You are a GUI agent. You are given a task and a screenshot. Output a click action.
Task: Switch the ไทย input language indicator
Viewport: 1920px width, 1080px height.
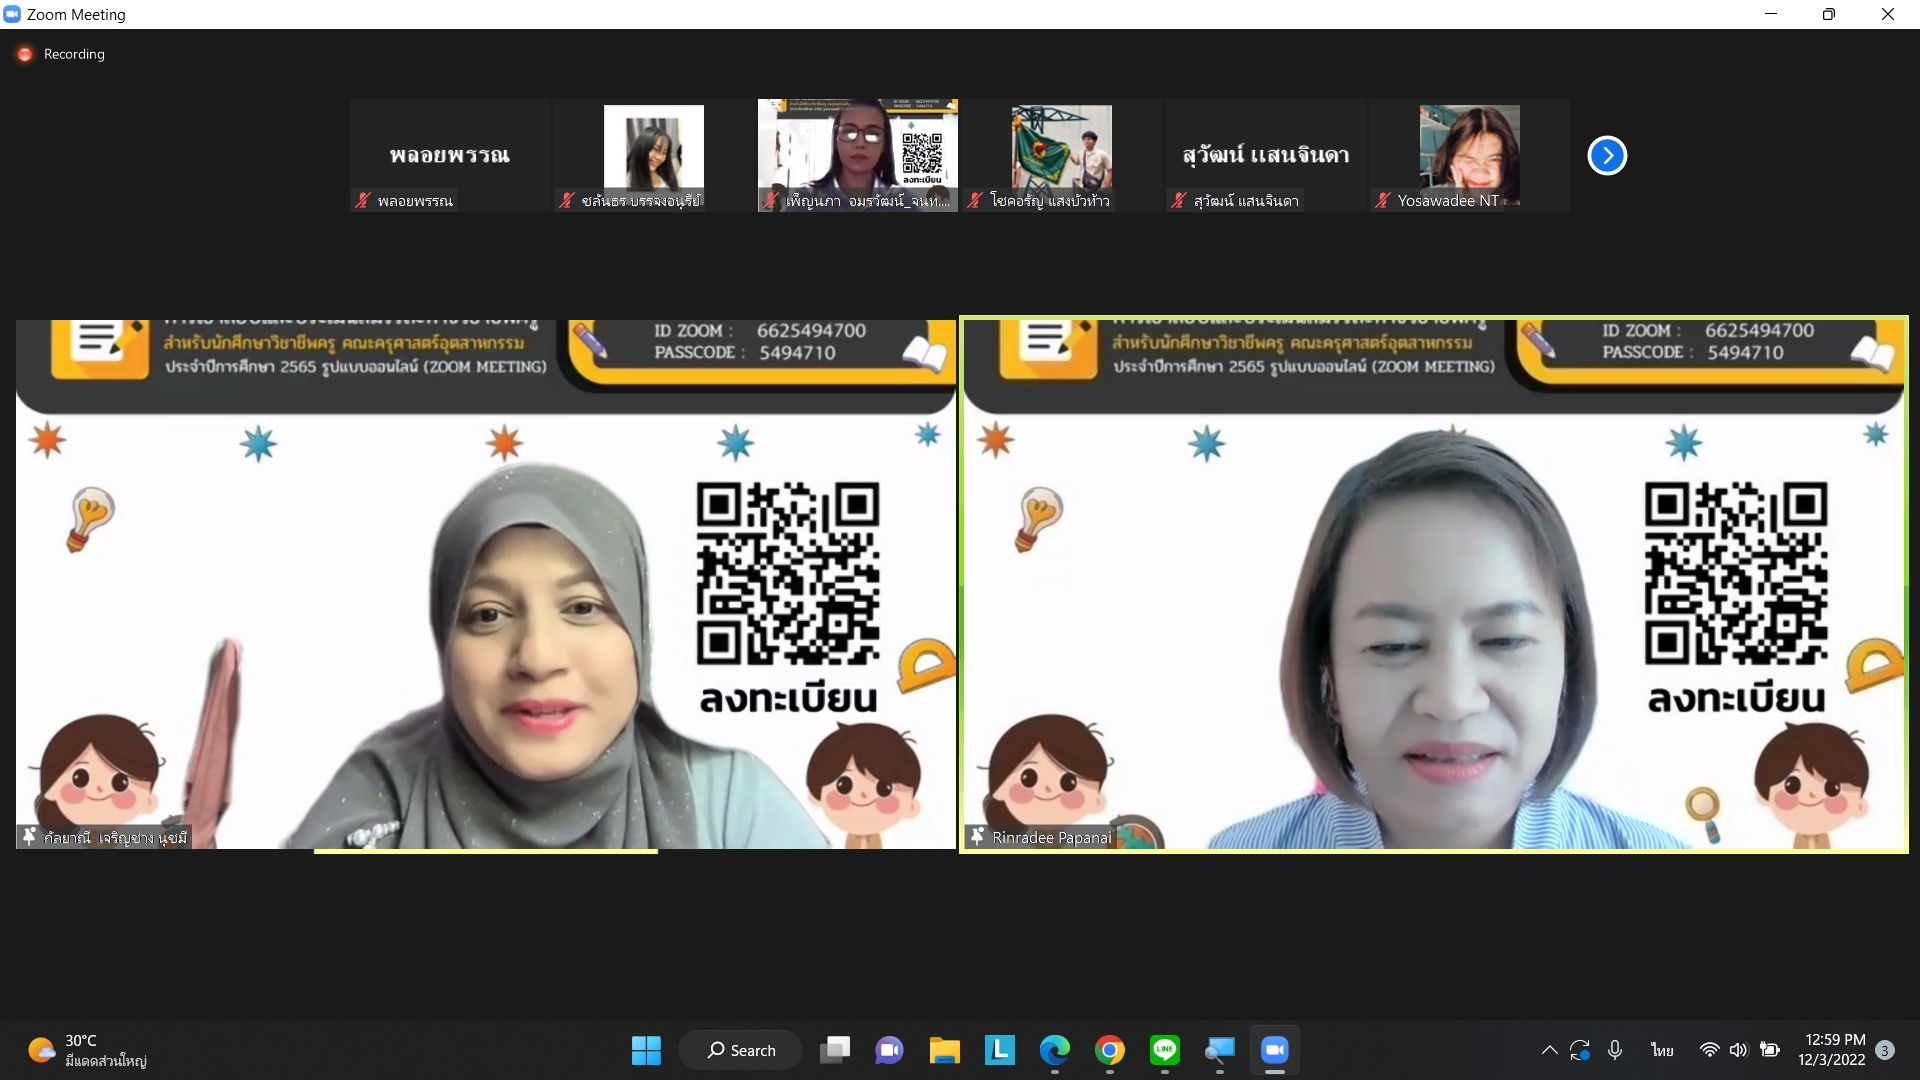point(1662,1050)
